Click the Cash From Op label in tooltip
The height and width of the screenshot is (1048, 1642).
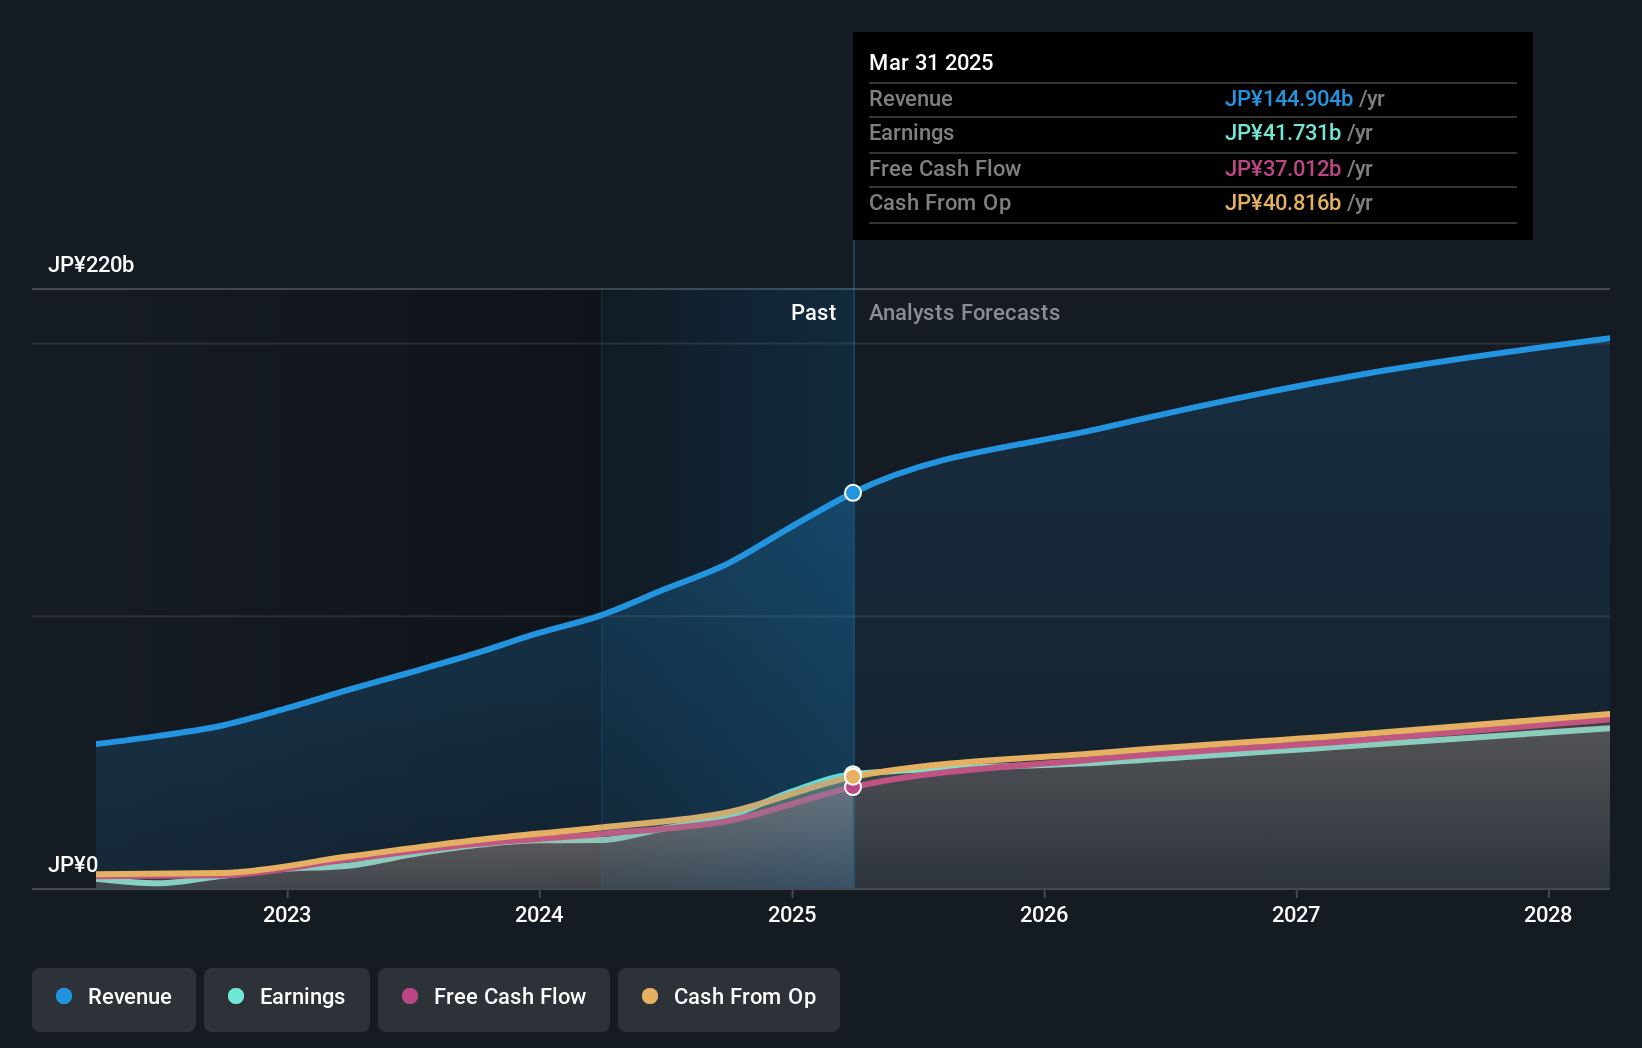point(940,203)
